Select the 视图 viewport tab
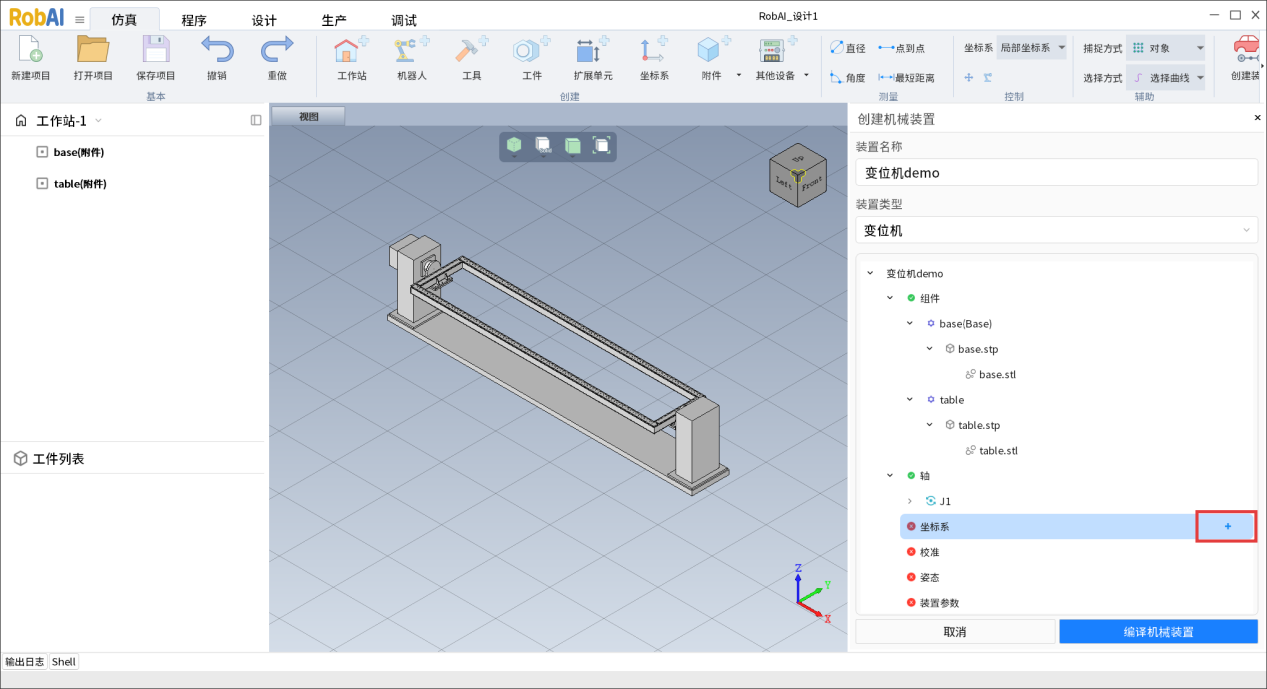The height and width of the screenshot is (689, 1267). click(309, 116)
